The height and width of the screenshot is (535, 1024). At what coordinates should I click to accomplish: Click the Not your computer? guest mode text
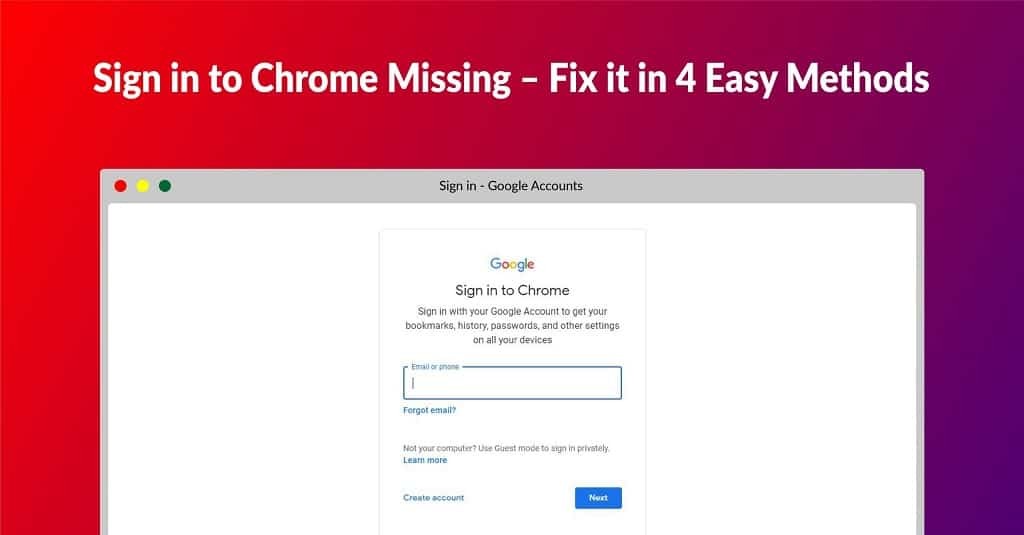(x=506, y=448)
